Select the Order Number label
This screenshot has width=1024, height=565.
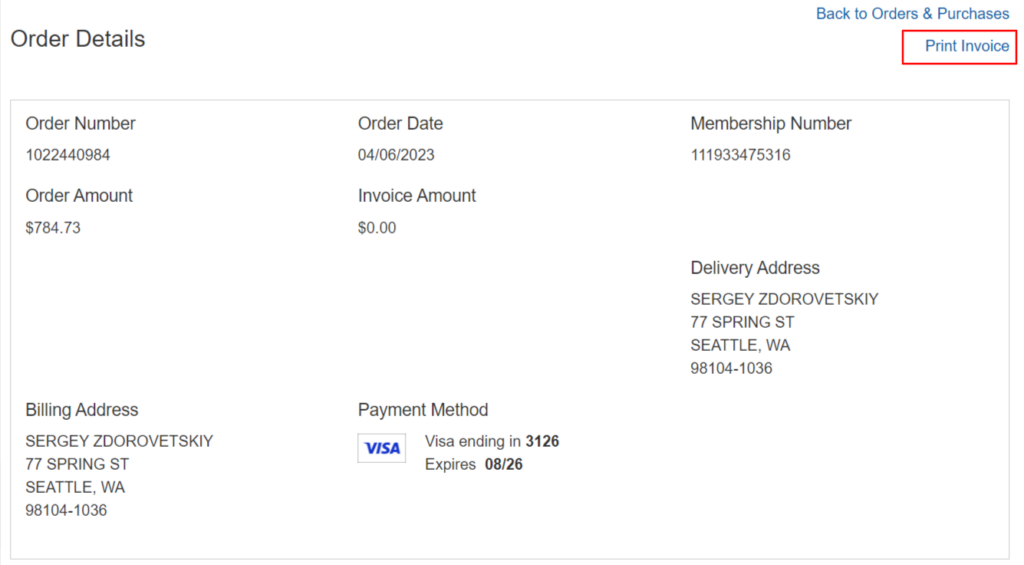(x=81, y=124)
